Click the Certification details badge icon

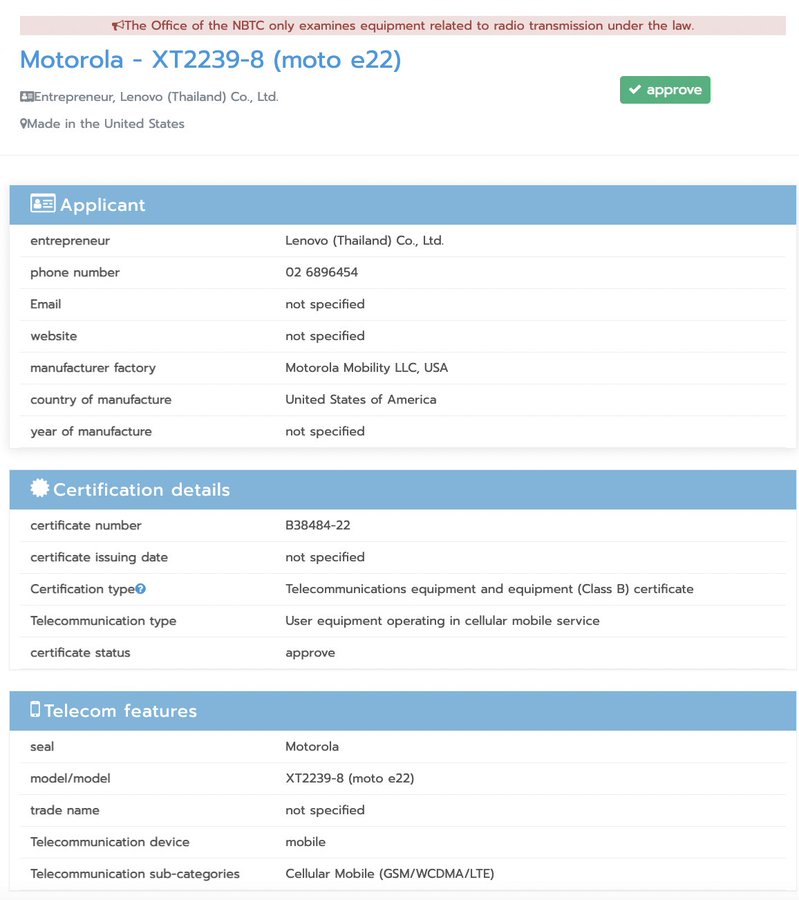click(39, 488)
